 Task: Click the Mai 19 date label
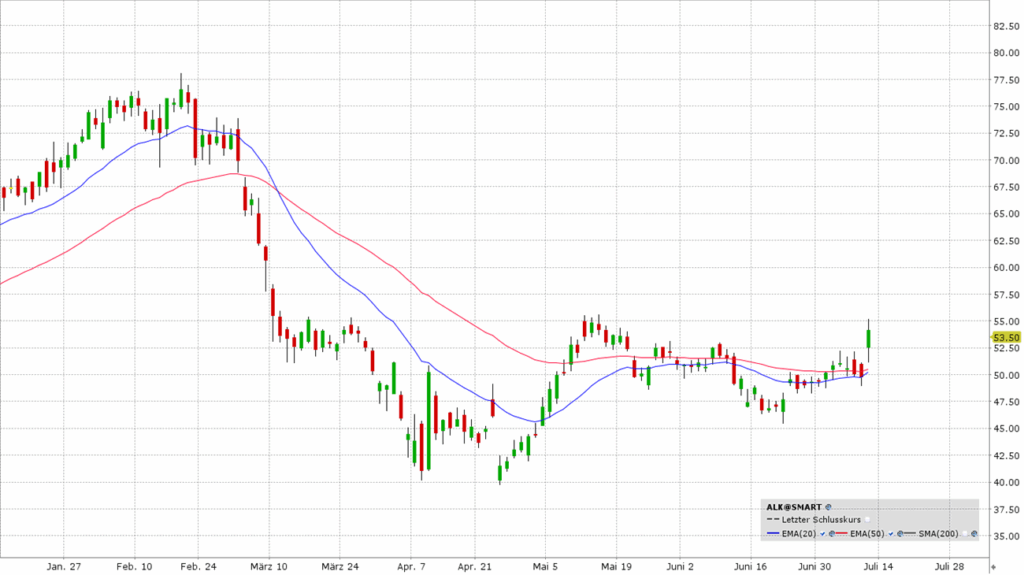click(616, 567)
